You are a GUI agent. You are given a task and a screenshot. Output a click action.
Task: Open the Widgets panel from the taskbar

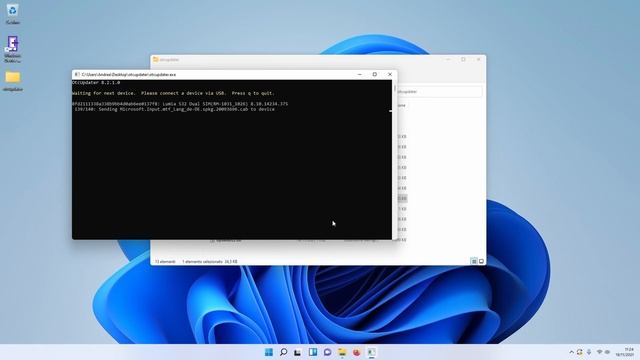pyautogui.click(x=313, y=352)
